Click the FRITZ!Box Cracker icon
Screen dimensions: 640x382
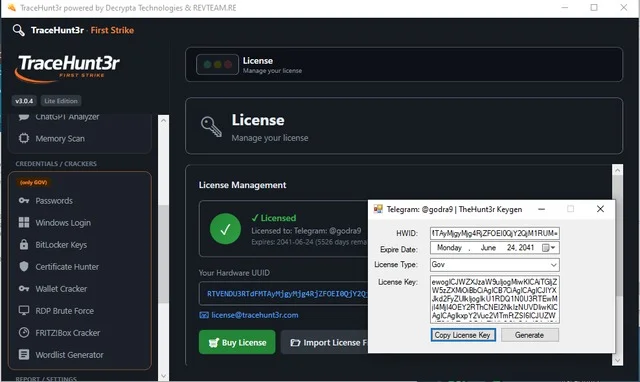coord(24,333)
